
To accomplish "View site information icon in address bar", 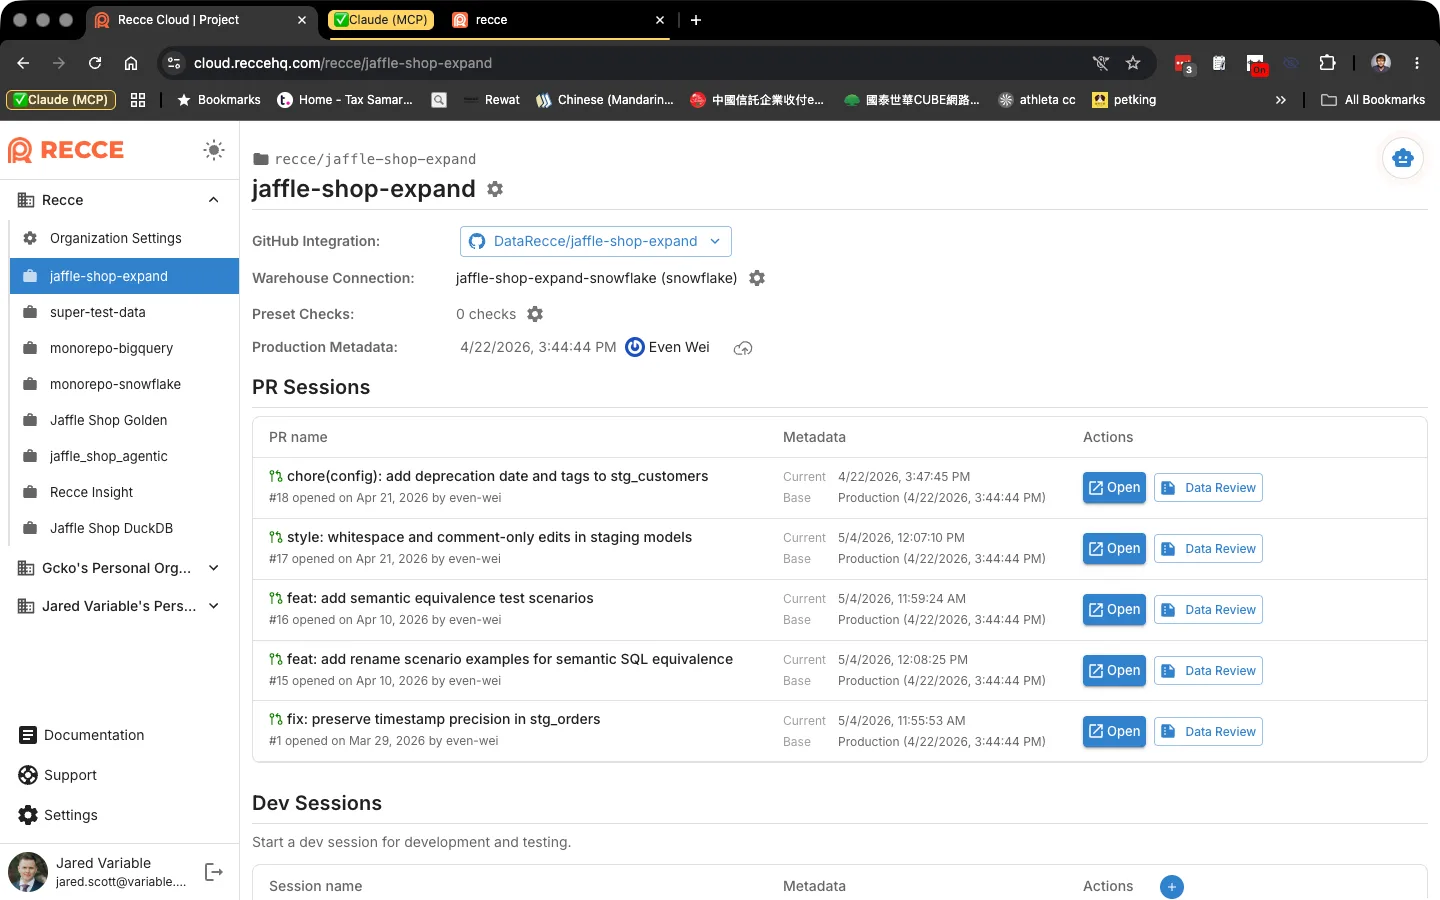I will 174,63.
